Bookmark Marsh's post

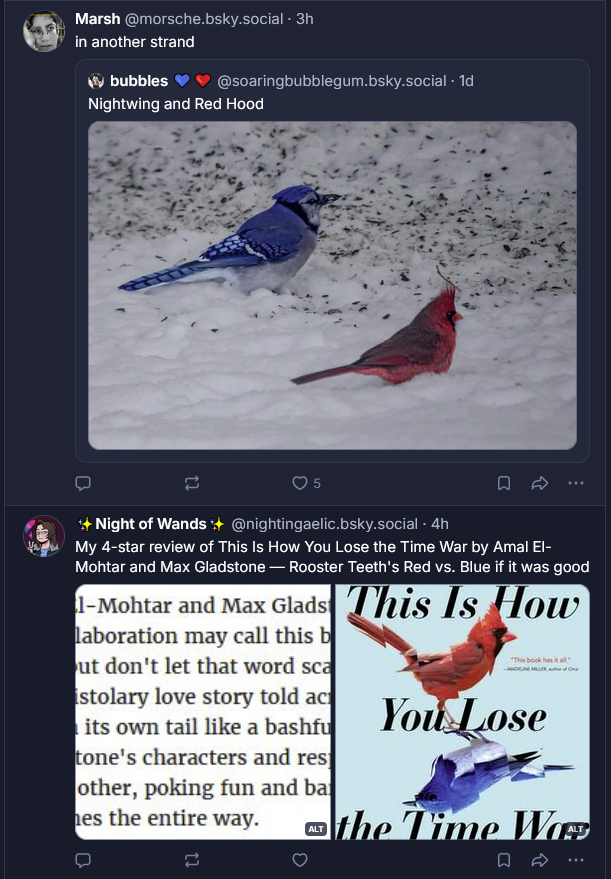504,483
